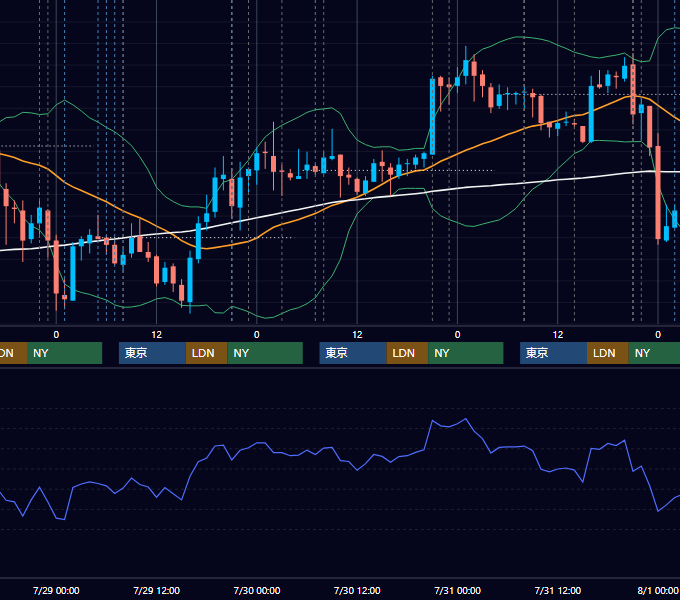Screen dimensions: 680x600
Task: Click hour label '0' above 8/1 00:00
Action: point(658,335)
